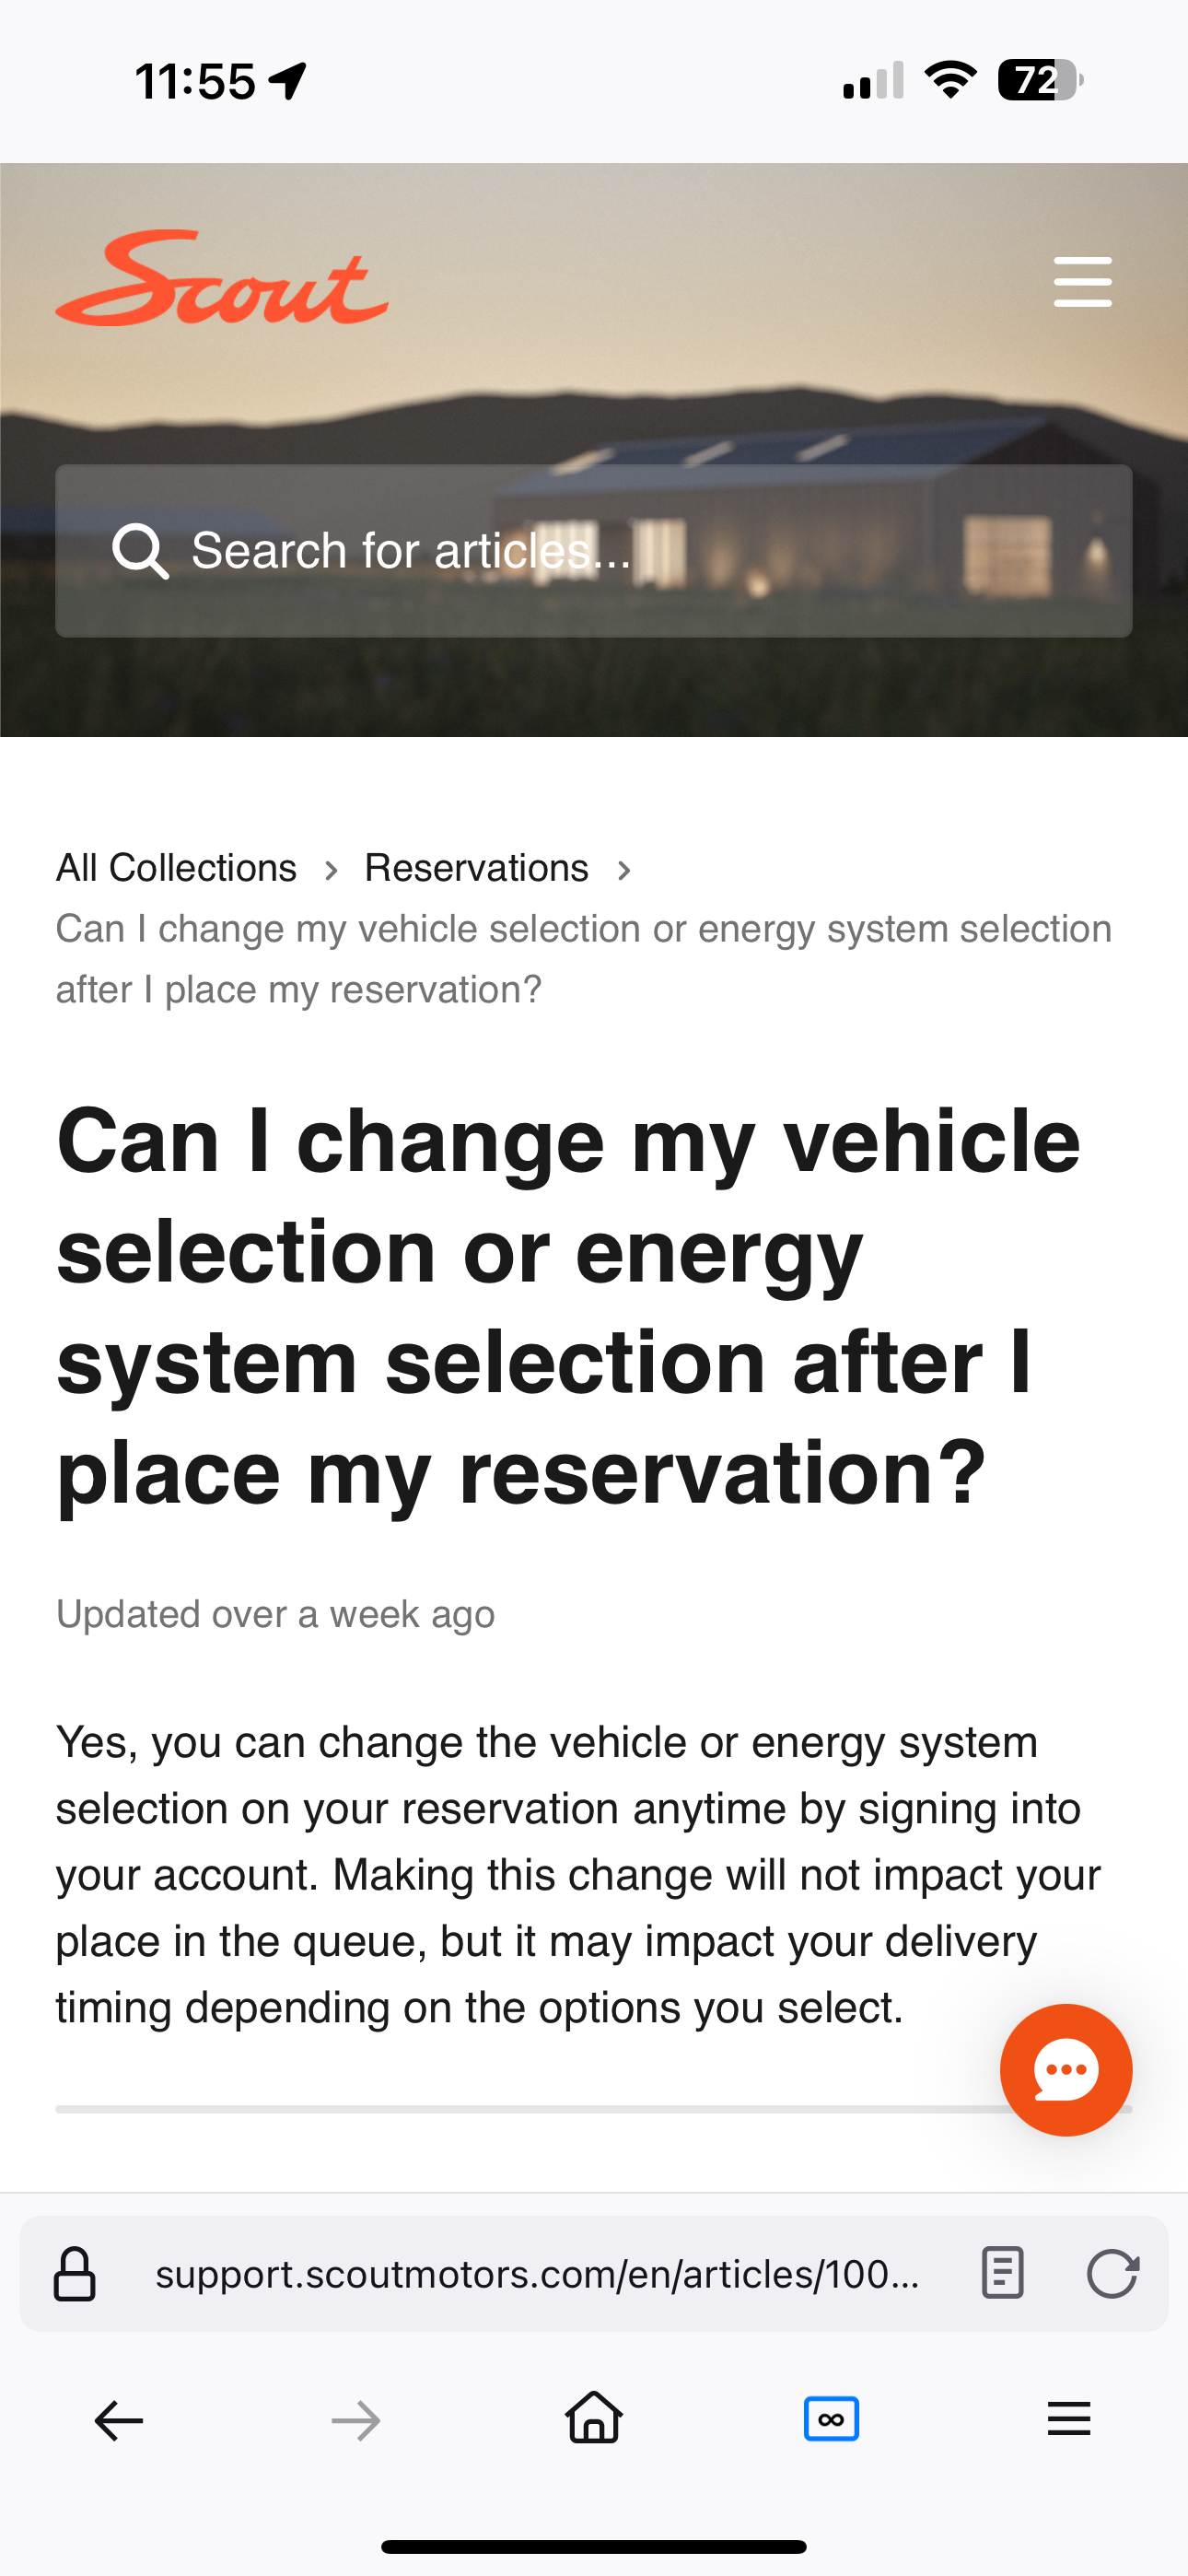Image resolution: width=1188 pixels, height=2576 pixels.
Task: Tap the search magnifier icon
Action: pos(139,551)
